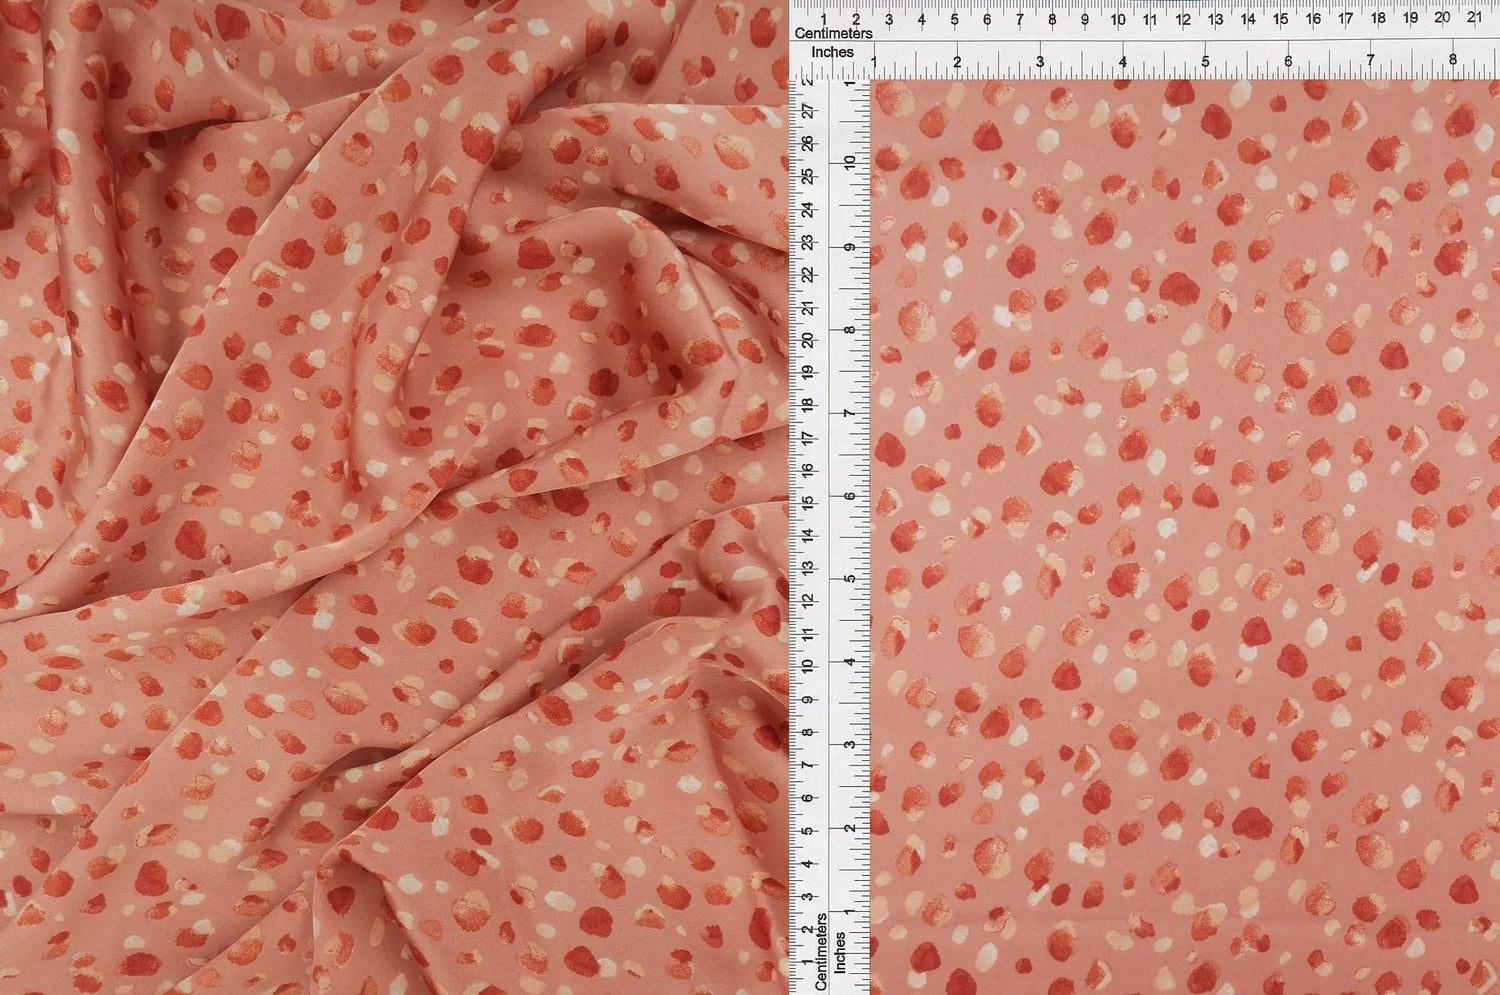Click the 10 inch mark on vertical ruler
Viewport: 1500px width, 995px height.
pos(849,162)
